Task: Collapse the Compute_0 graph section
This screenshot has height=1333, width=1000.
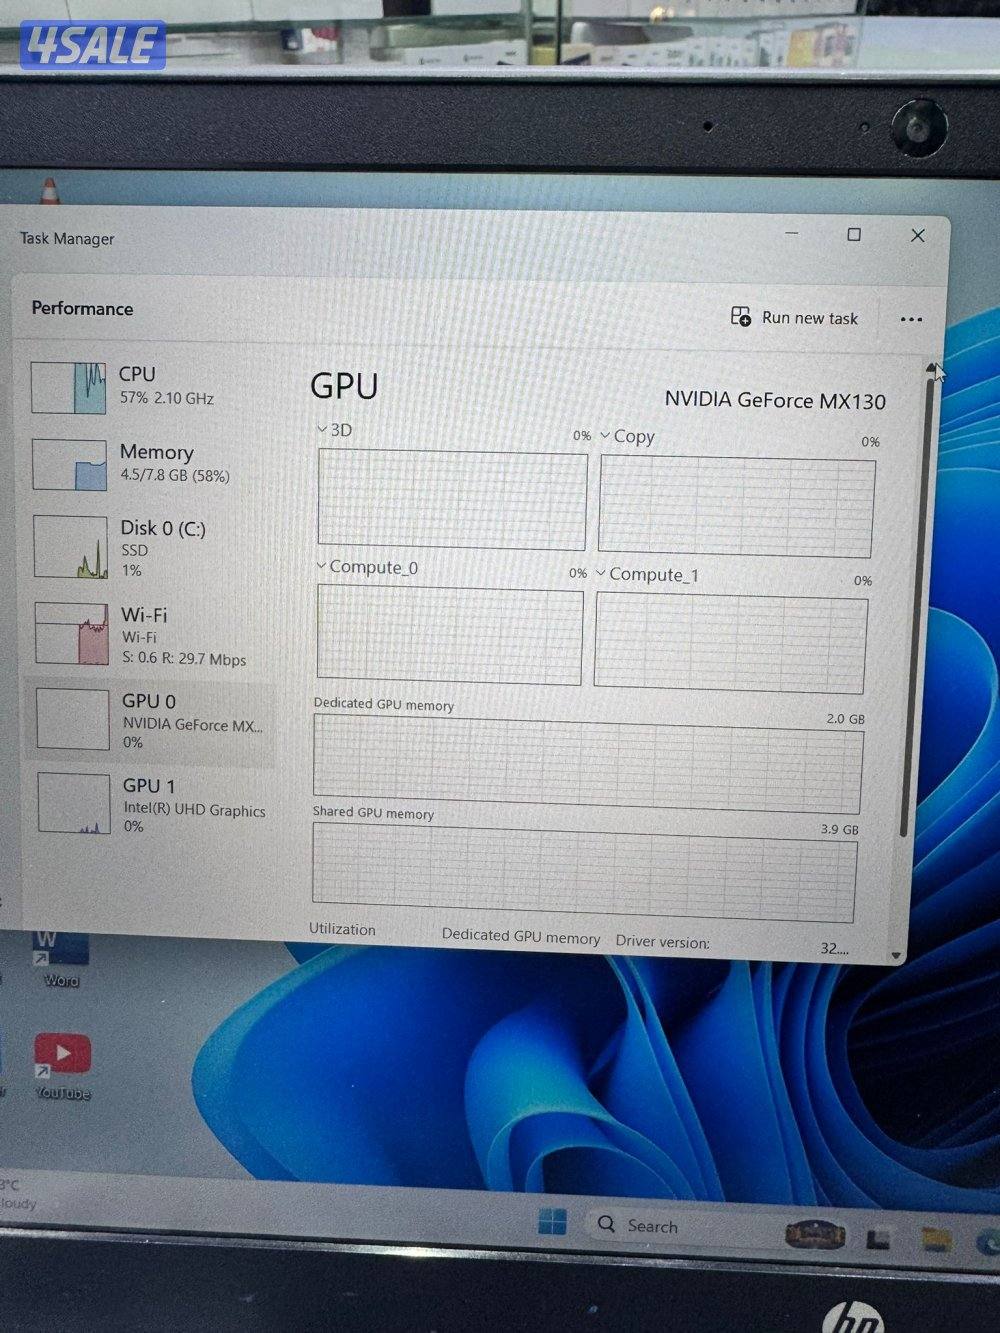Action: point(320,566)
